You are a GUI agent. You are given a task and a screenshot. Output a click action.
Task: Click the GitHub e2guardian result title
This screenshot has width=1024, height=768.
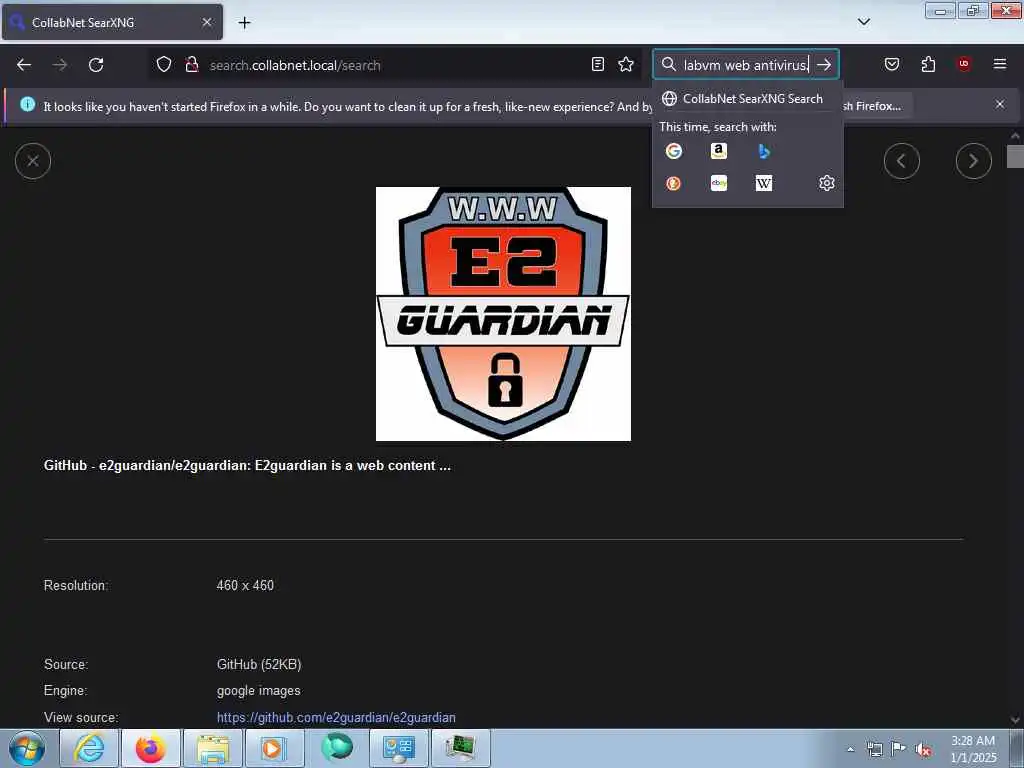point(247,466)
